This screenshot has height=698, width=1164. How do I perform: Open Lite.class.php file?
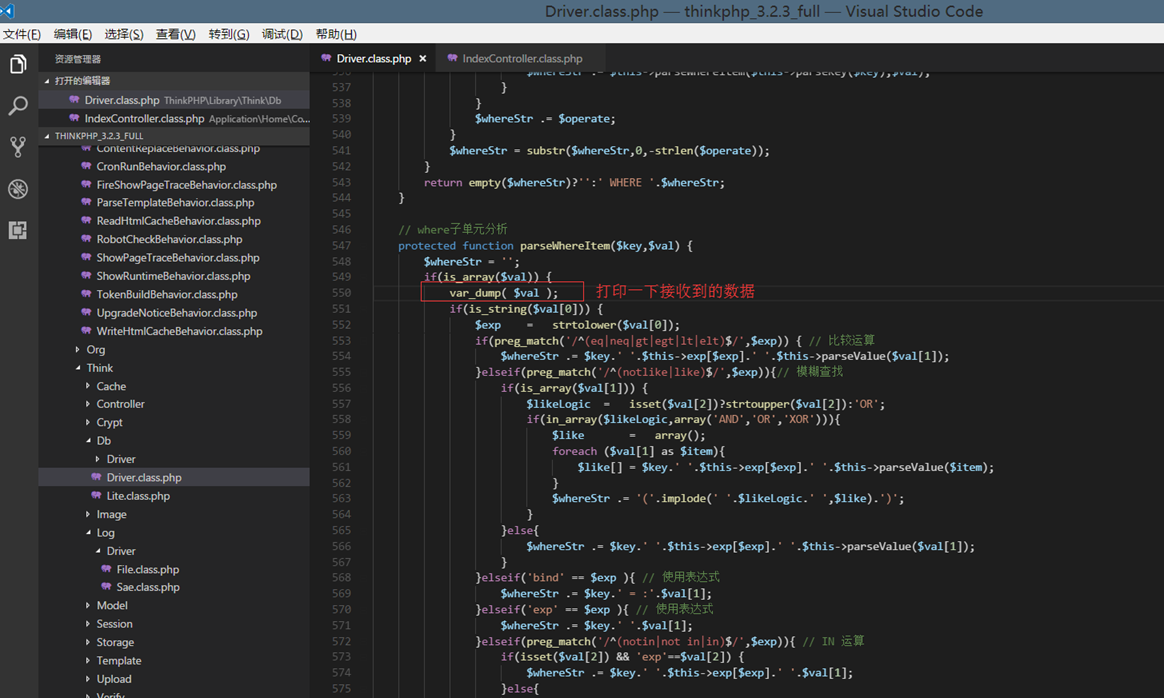(x=138, y=496)
